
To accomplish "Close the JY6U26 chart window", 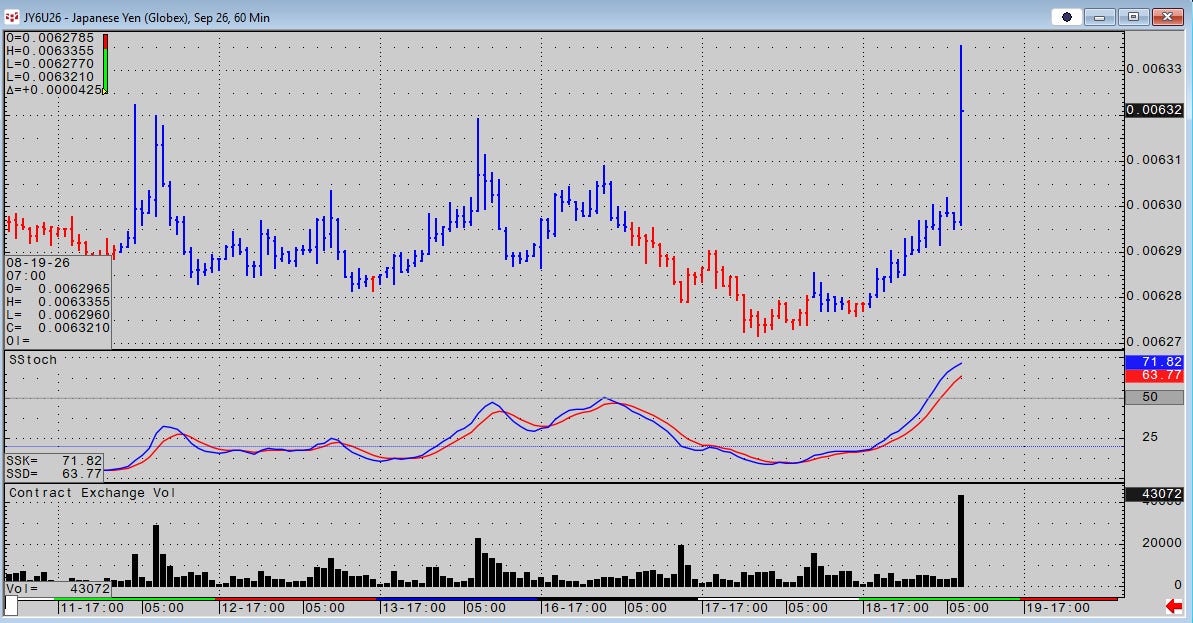I will [1166, 17].
